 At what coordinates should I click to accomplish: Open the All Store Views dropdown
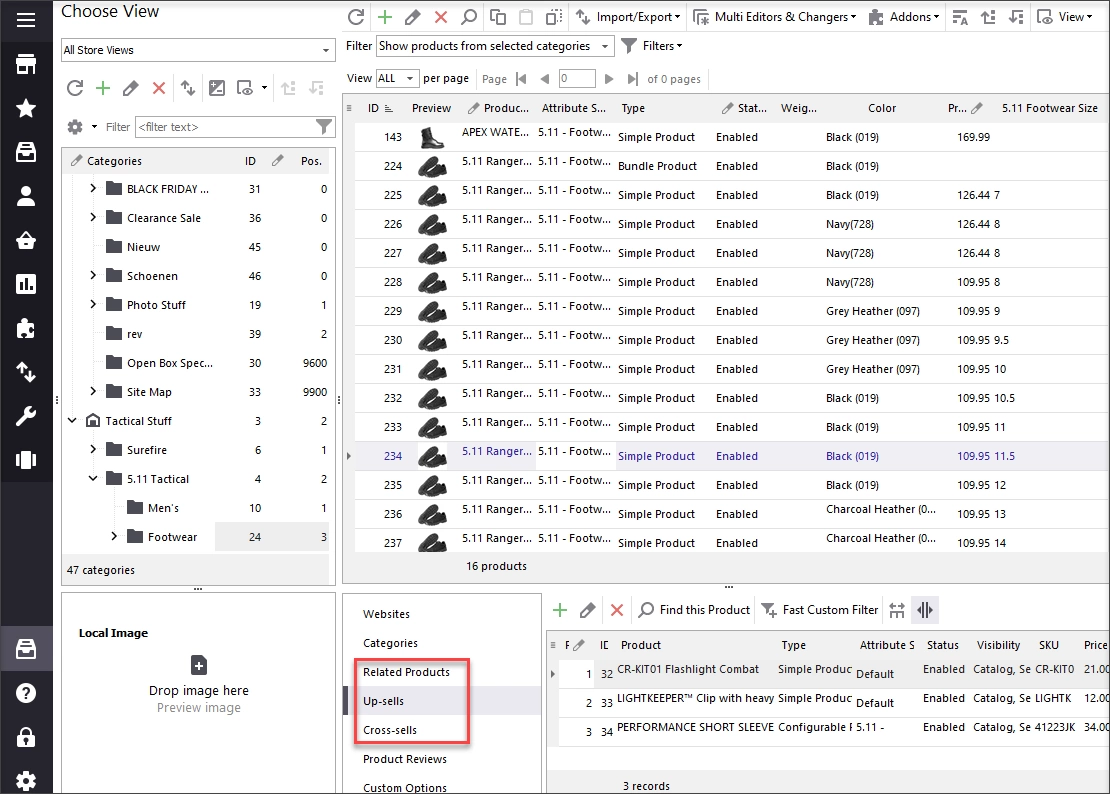(198, 50)
